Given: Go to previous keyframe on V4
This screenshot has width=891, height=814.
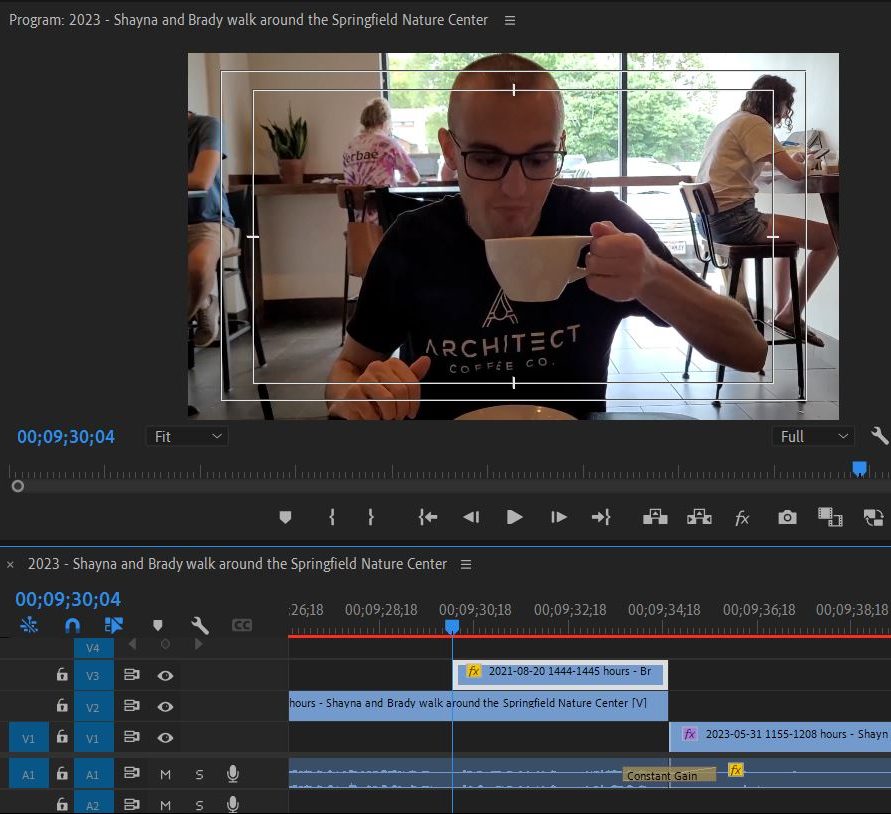Looking at the screenshot, I should (132, 644).
